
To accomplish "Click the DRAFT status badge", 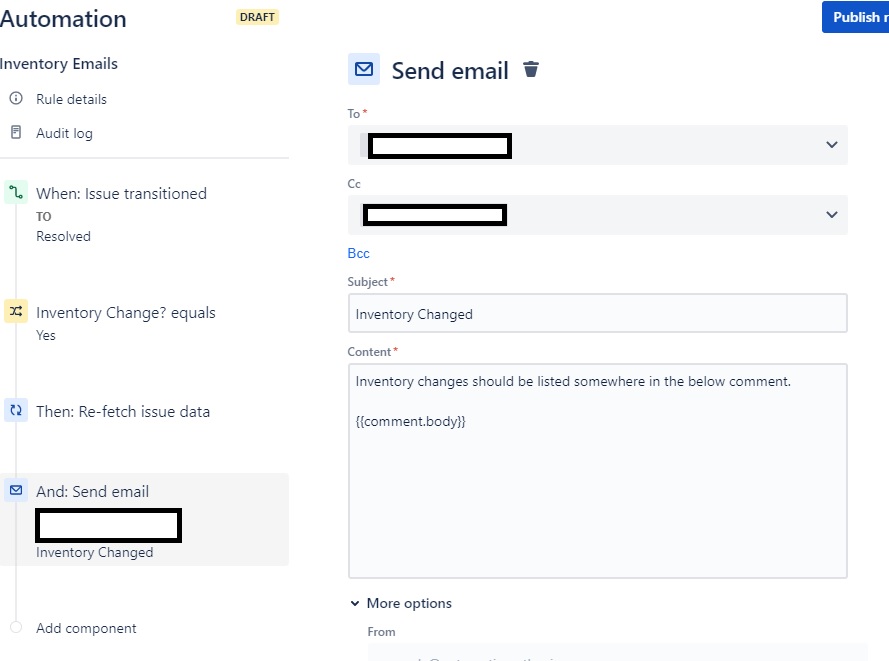I will (257, 17).
